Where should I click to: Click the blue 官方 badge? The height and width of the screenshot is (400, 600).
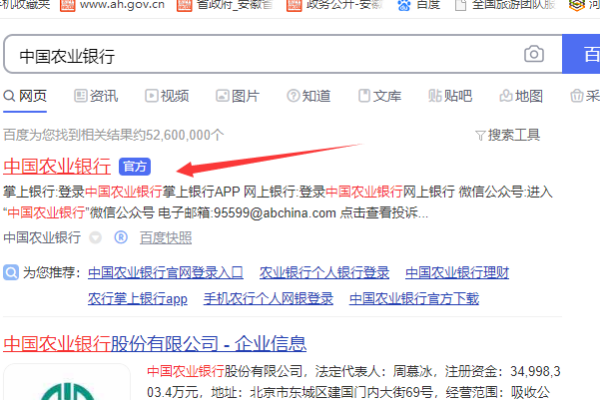coord(135,167)
